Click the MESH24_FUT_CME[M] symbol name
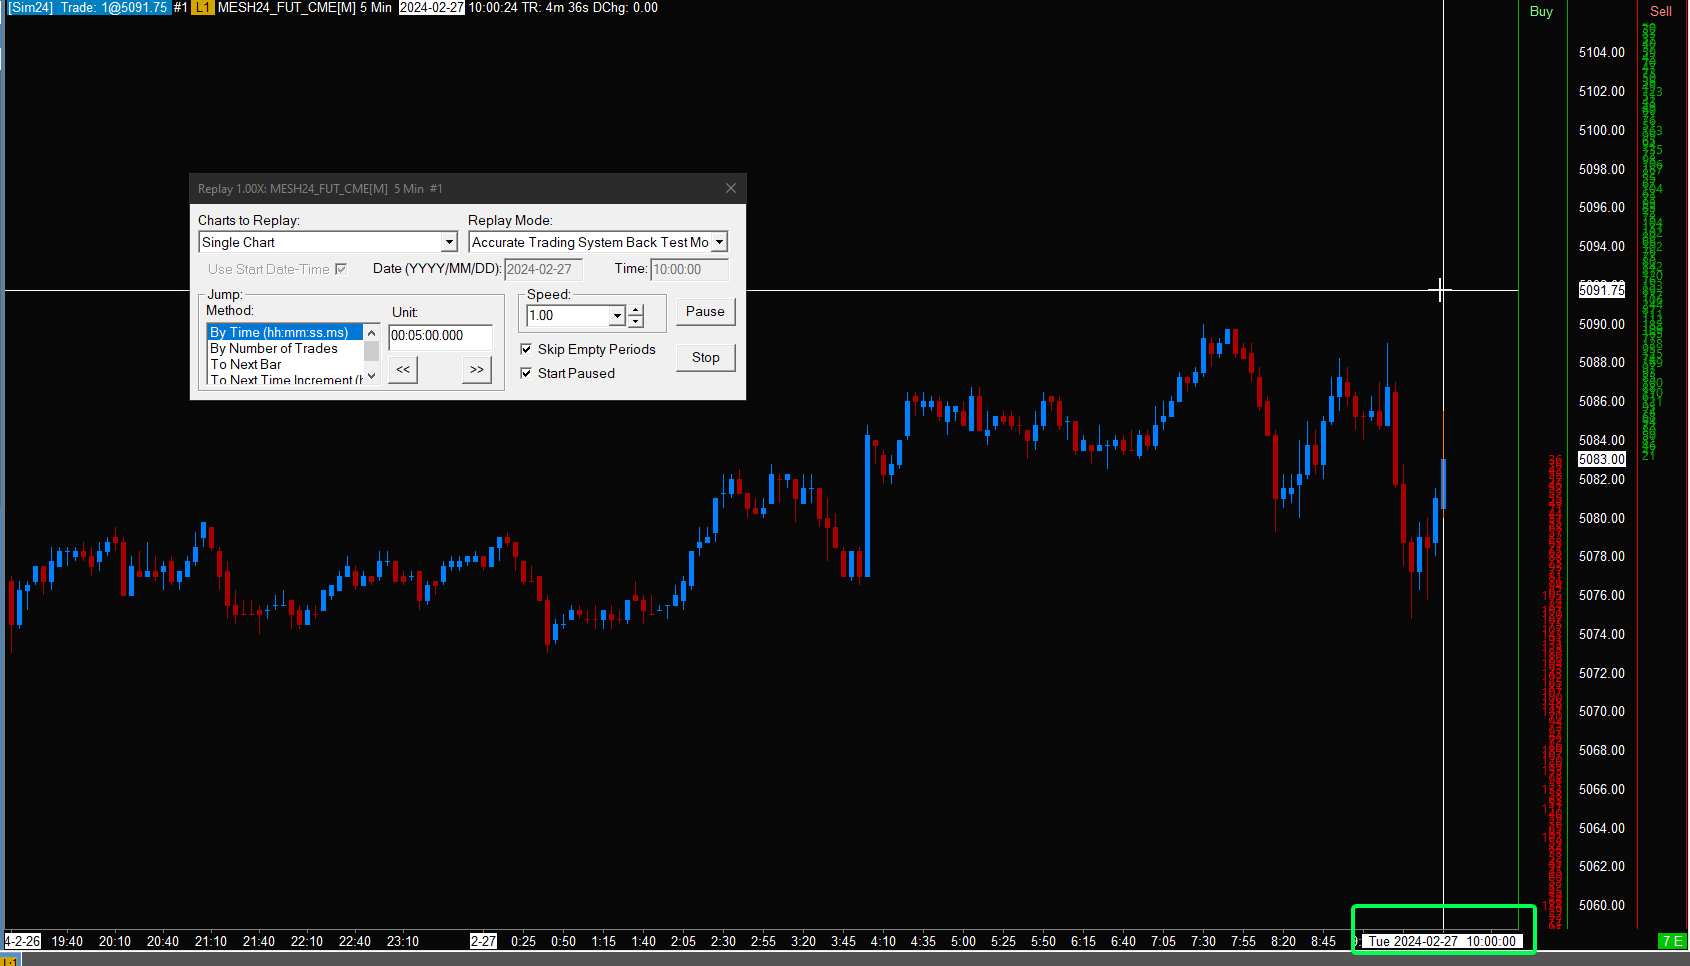This screenshot has width=1690, height=966. coord(286,7)
